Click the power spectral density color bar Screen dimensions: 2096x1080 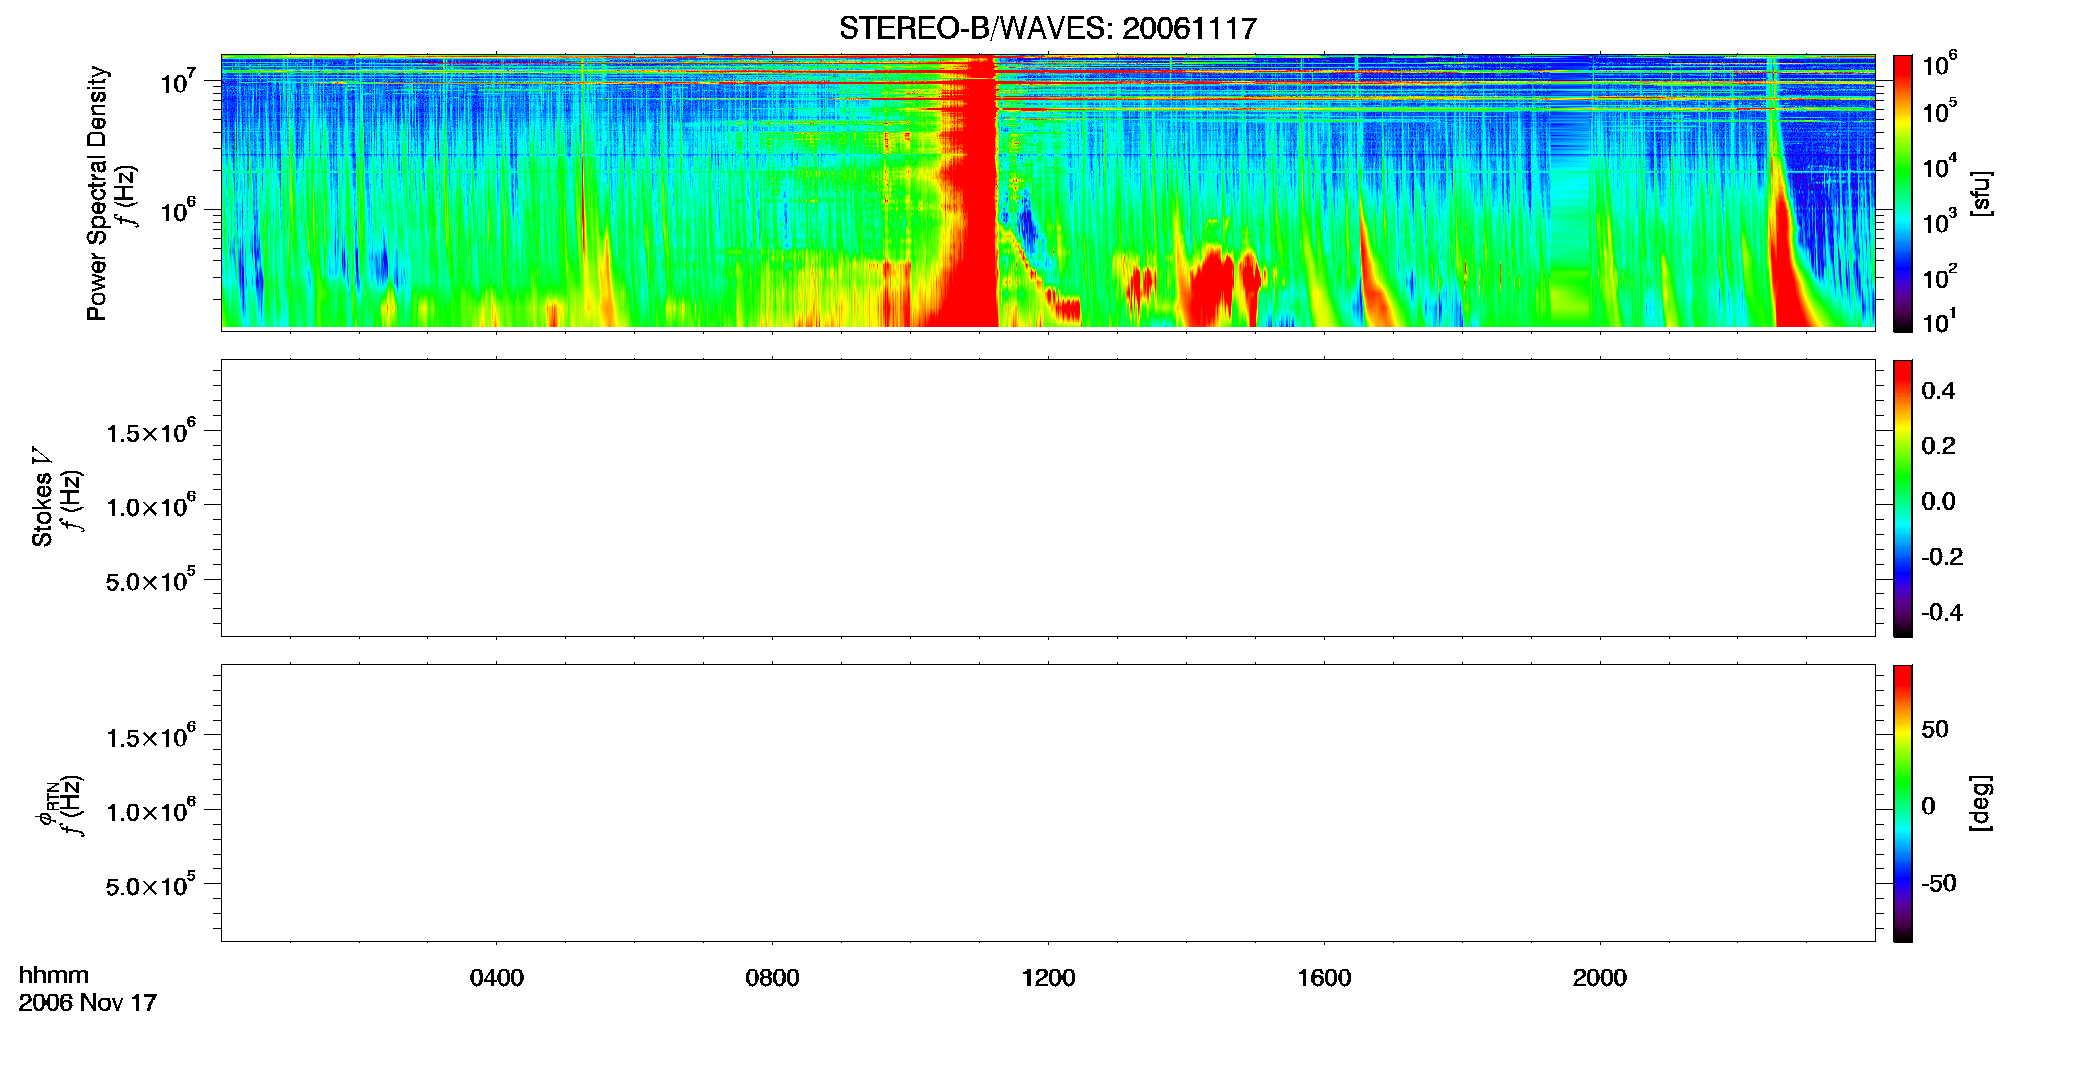point(1902,193)
